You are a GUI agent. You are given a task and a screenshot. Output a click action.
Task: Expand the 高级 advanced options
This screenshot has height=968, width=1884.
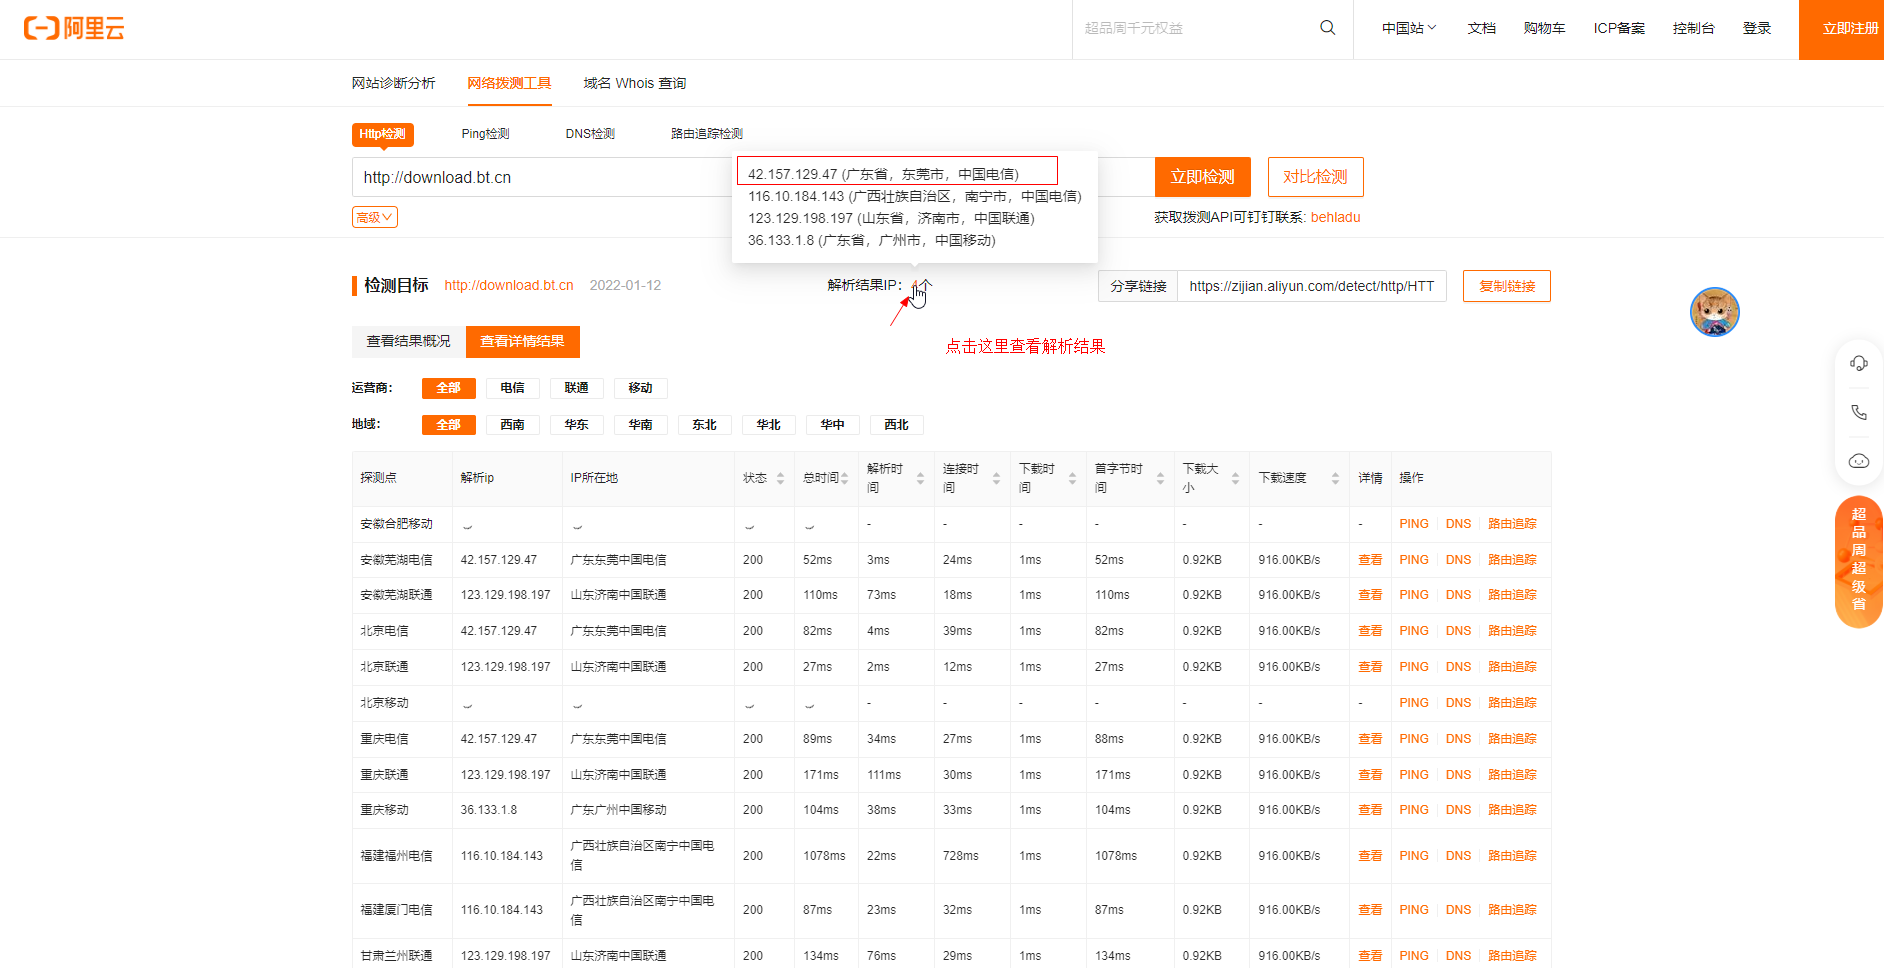[x=375, y=217]
